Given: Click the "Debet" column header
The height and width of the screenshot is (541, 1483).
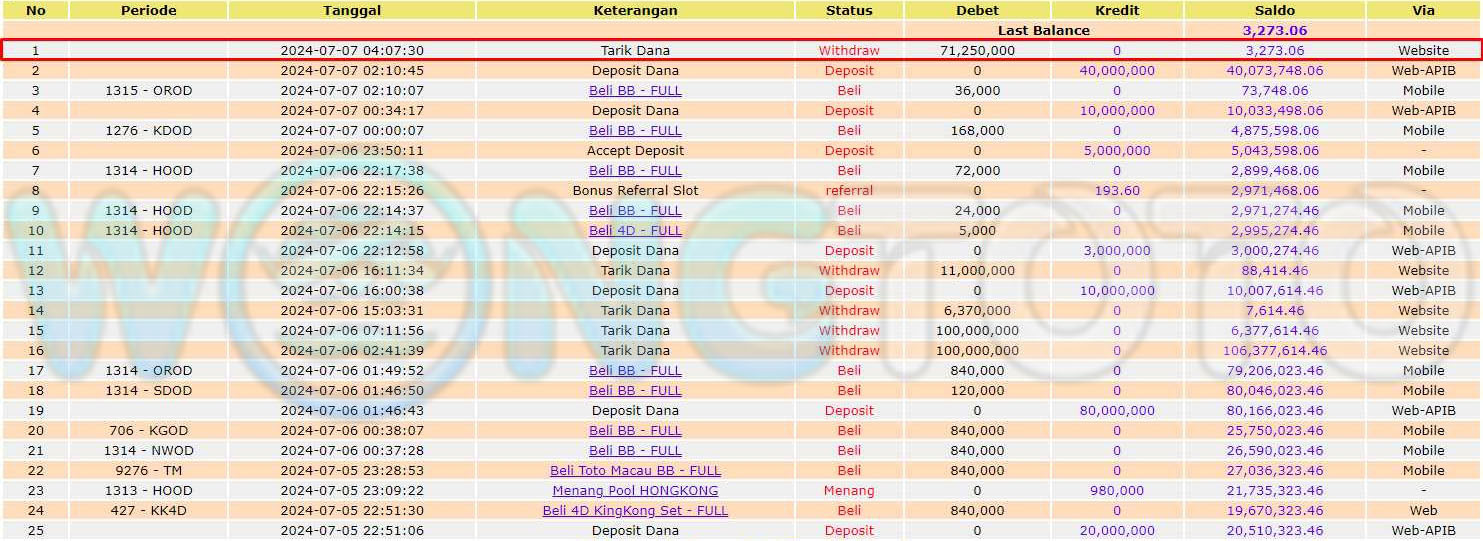Looking at the screenshot, I should tap(977, 11).
